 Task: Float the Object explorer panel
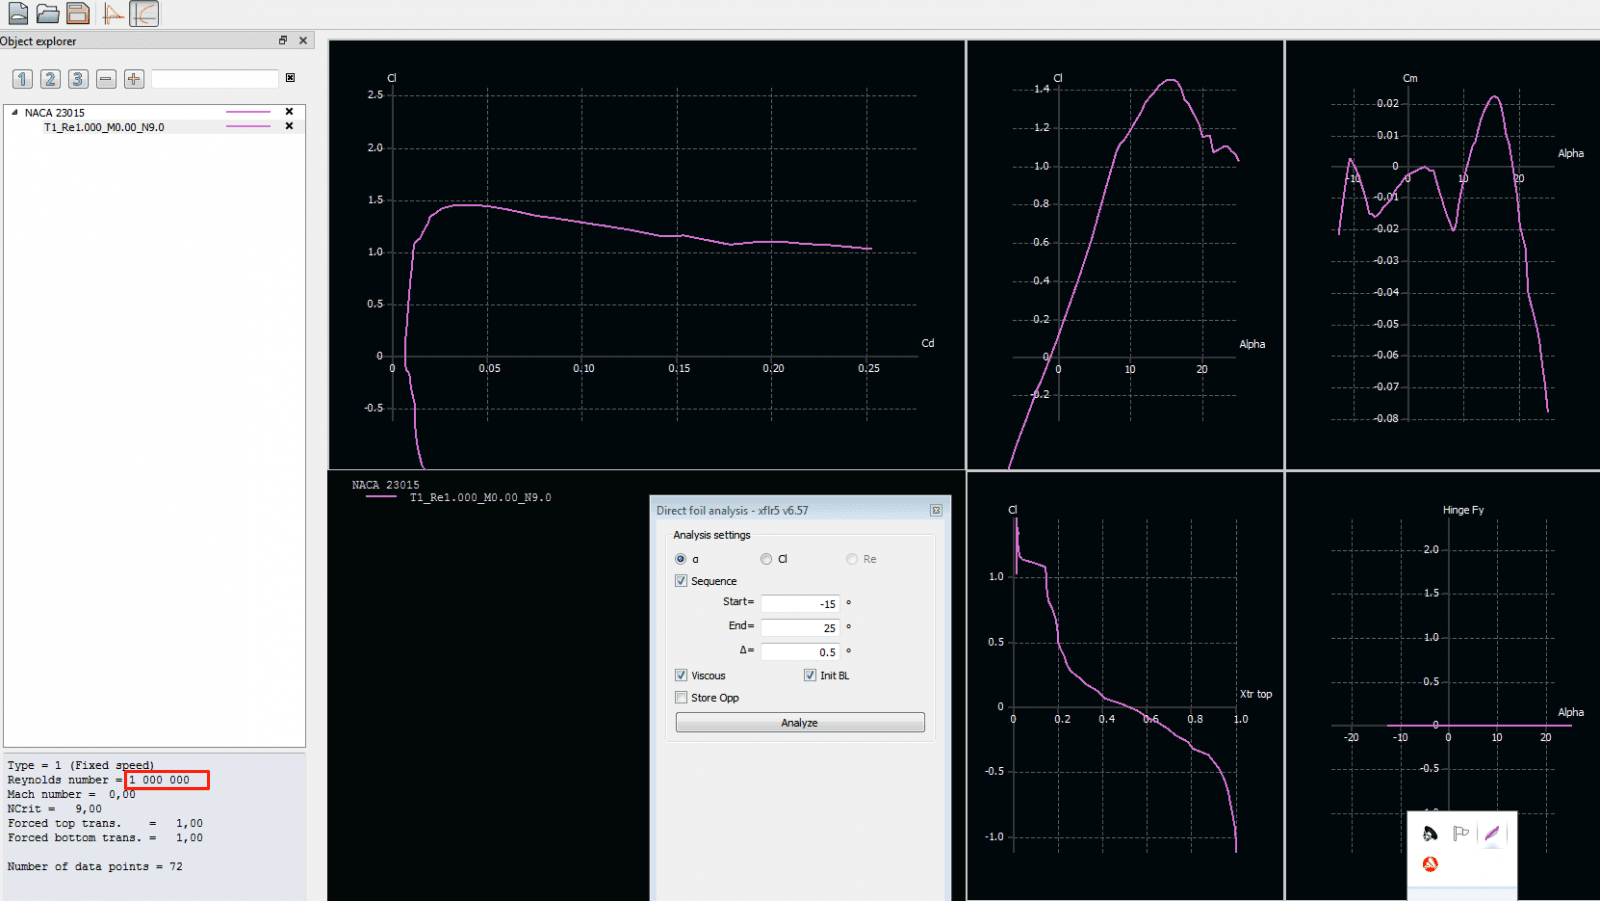[283, 40]
